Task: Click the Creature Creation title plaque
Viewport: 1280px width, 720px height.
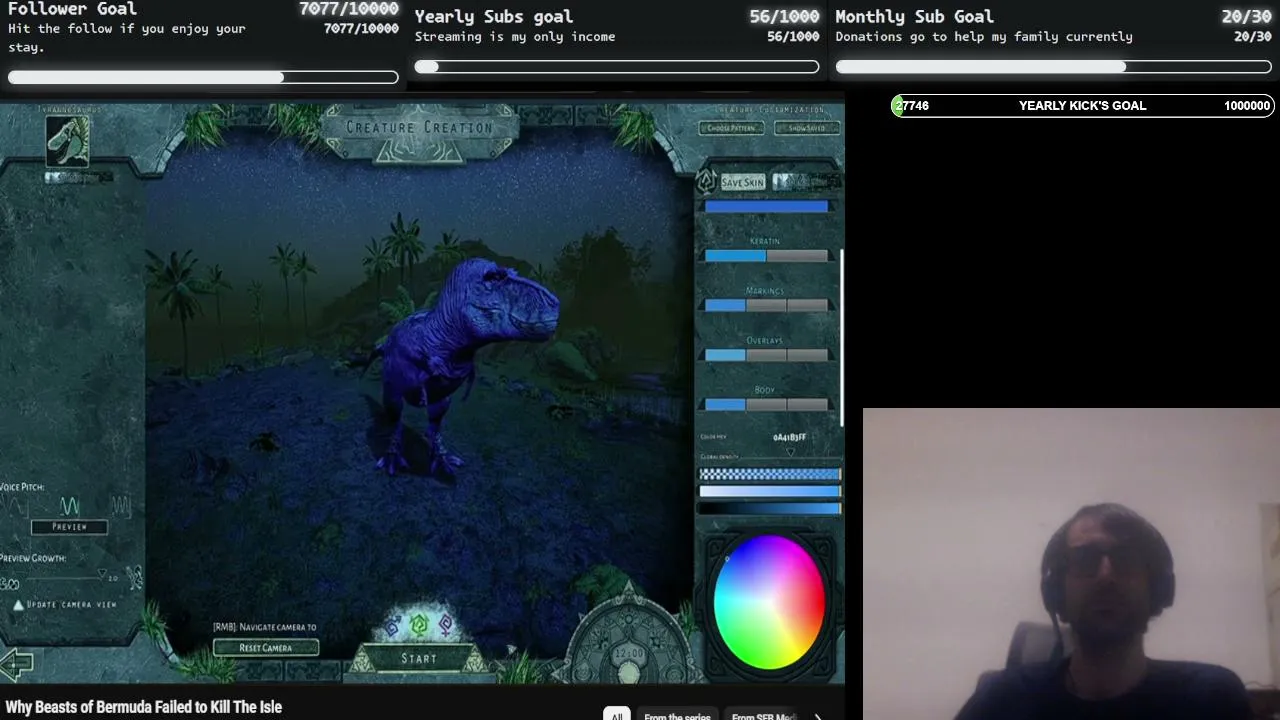Action: pos(420,128)
